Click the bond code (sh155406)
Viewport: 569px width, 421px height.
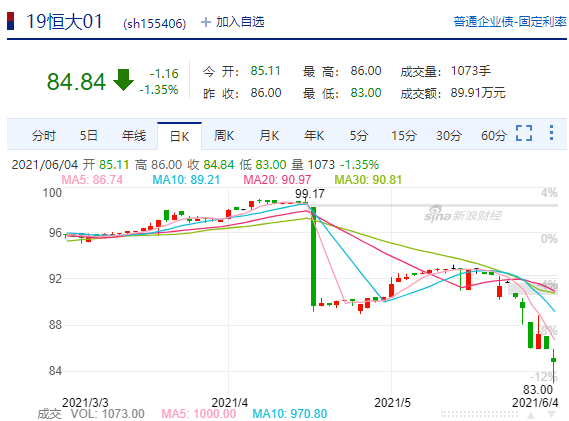pos(155,24)
